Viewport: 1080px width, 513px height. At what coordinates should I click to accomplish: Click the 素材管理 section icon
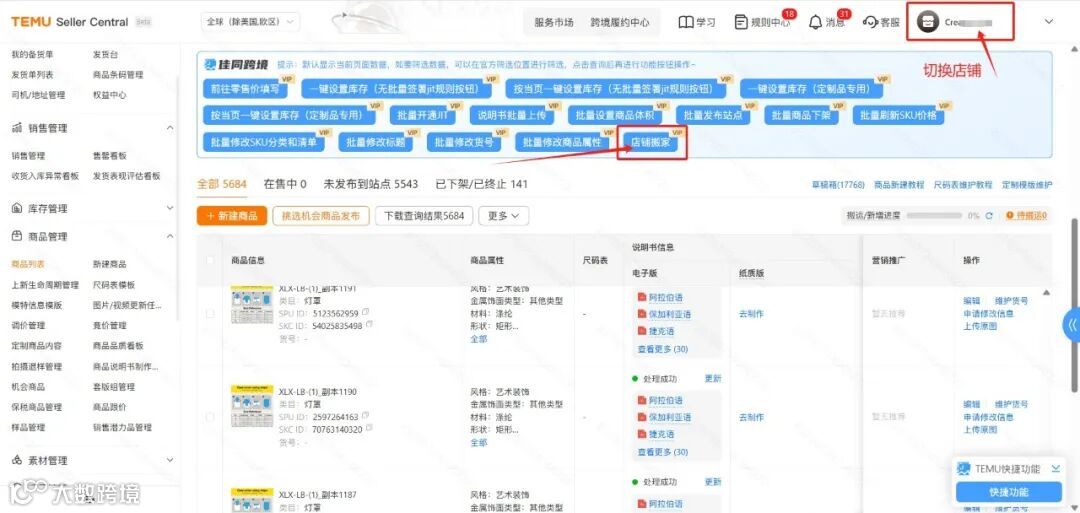(x=17, y=460)
